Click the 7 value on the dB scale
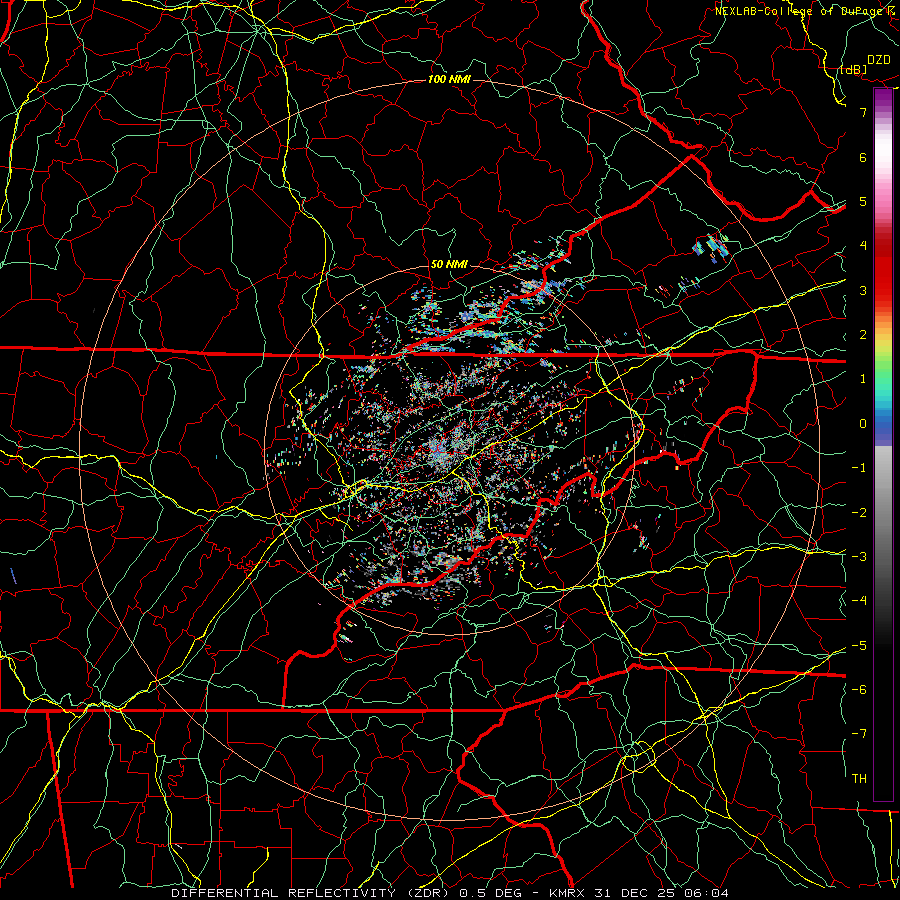Viewport: 900px width, 900px height. click(x=863, y=112)
